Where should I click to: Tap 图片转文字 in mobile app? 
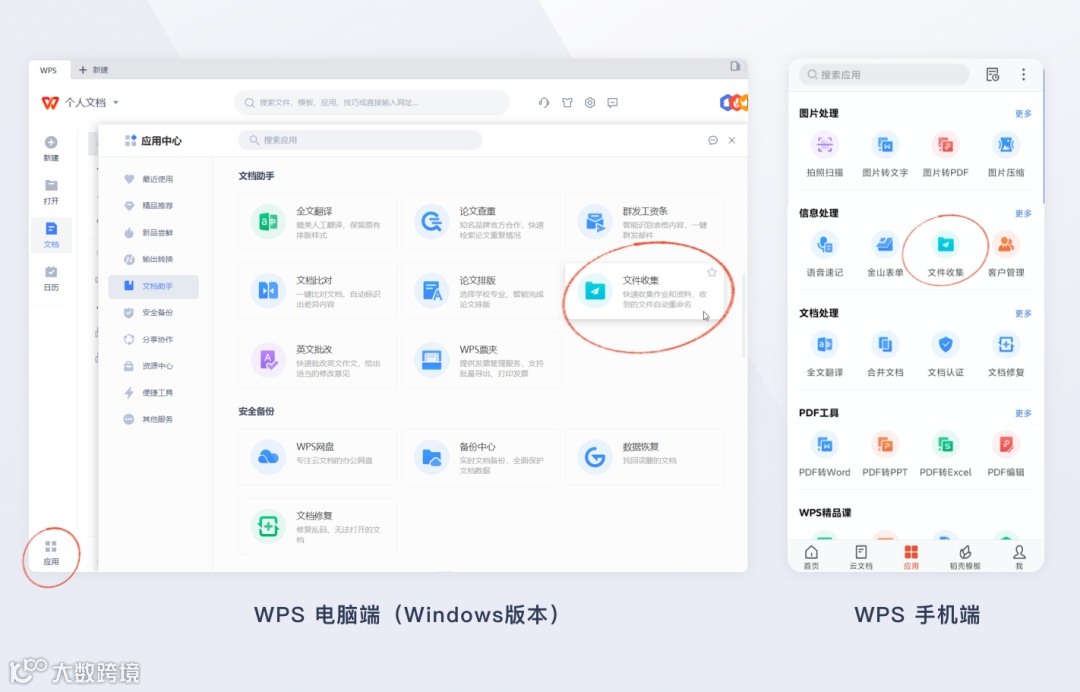click(885, 155)
